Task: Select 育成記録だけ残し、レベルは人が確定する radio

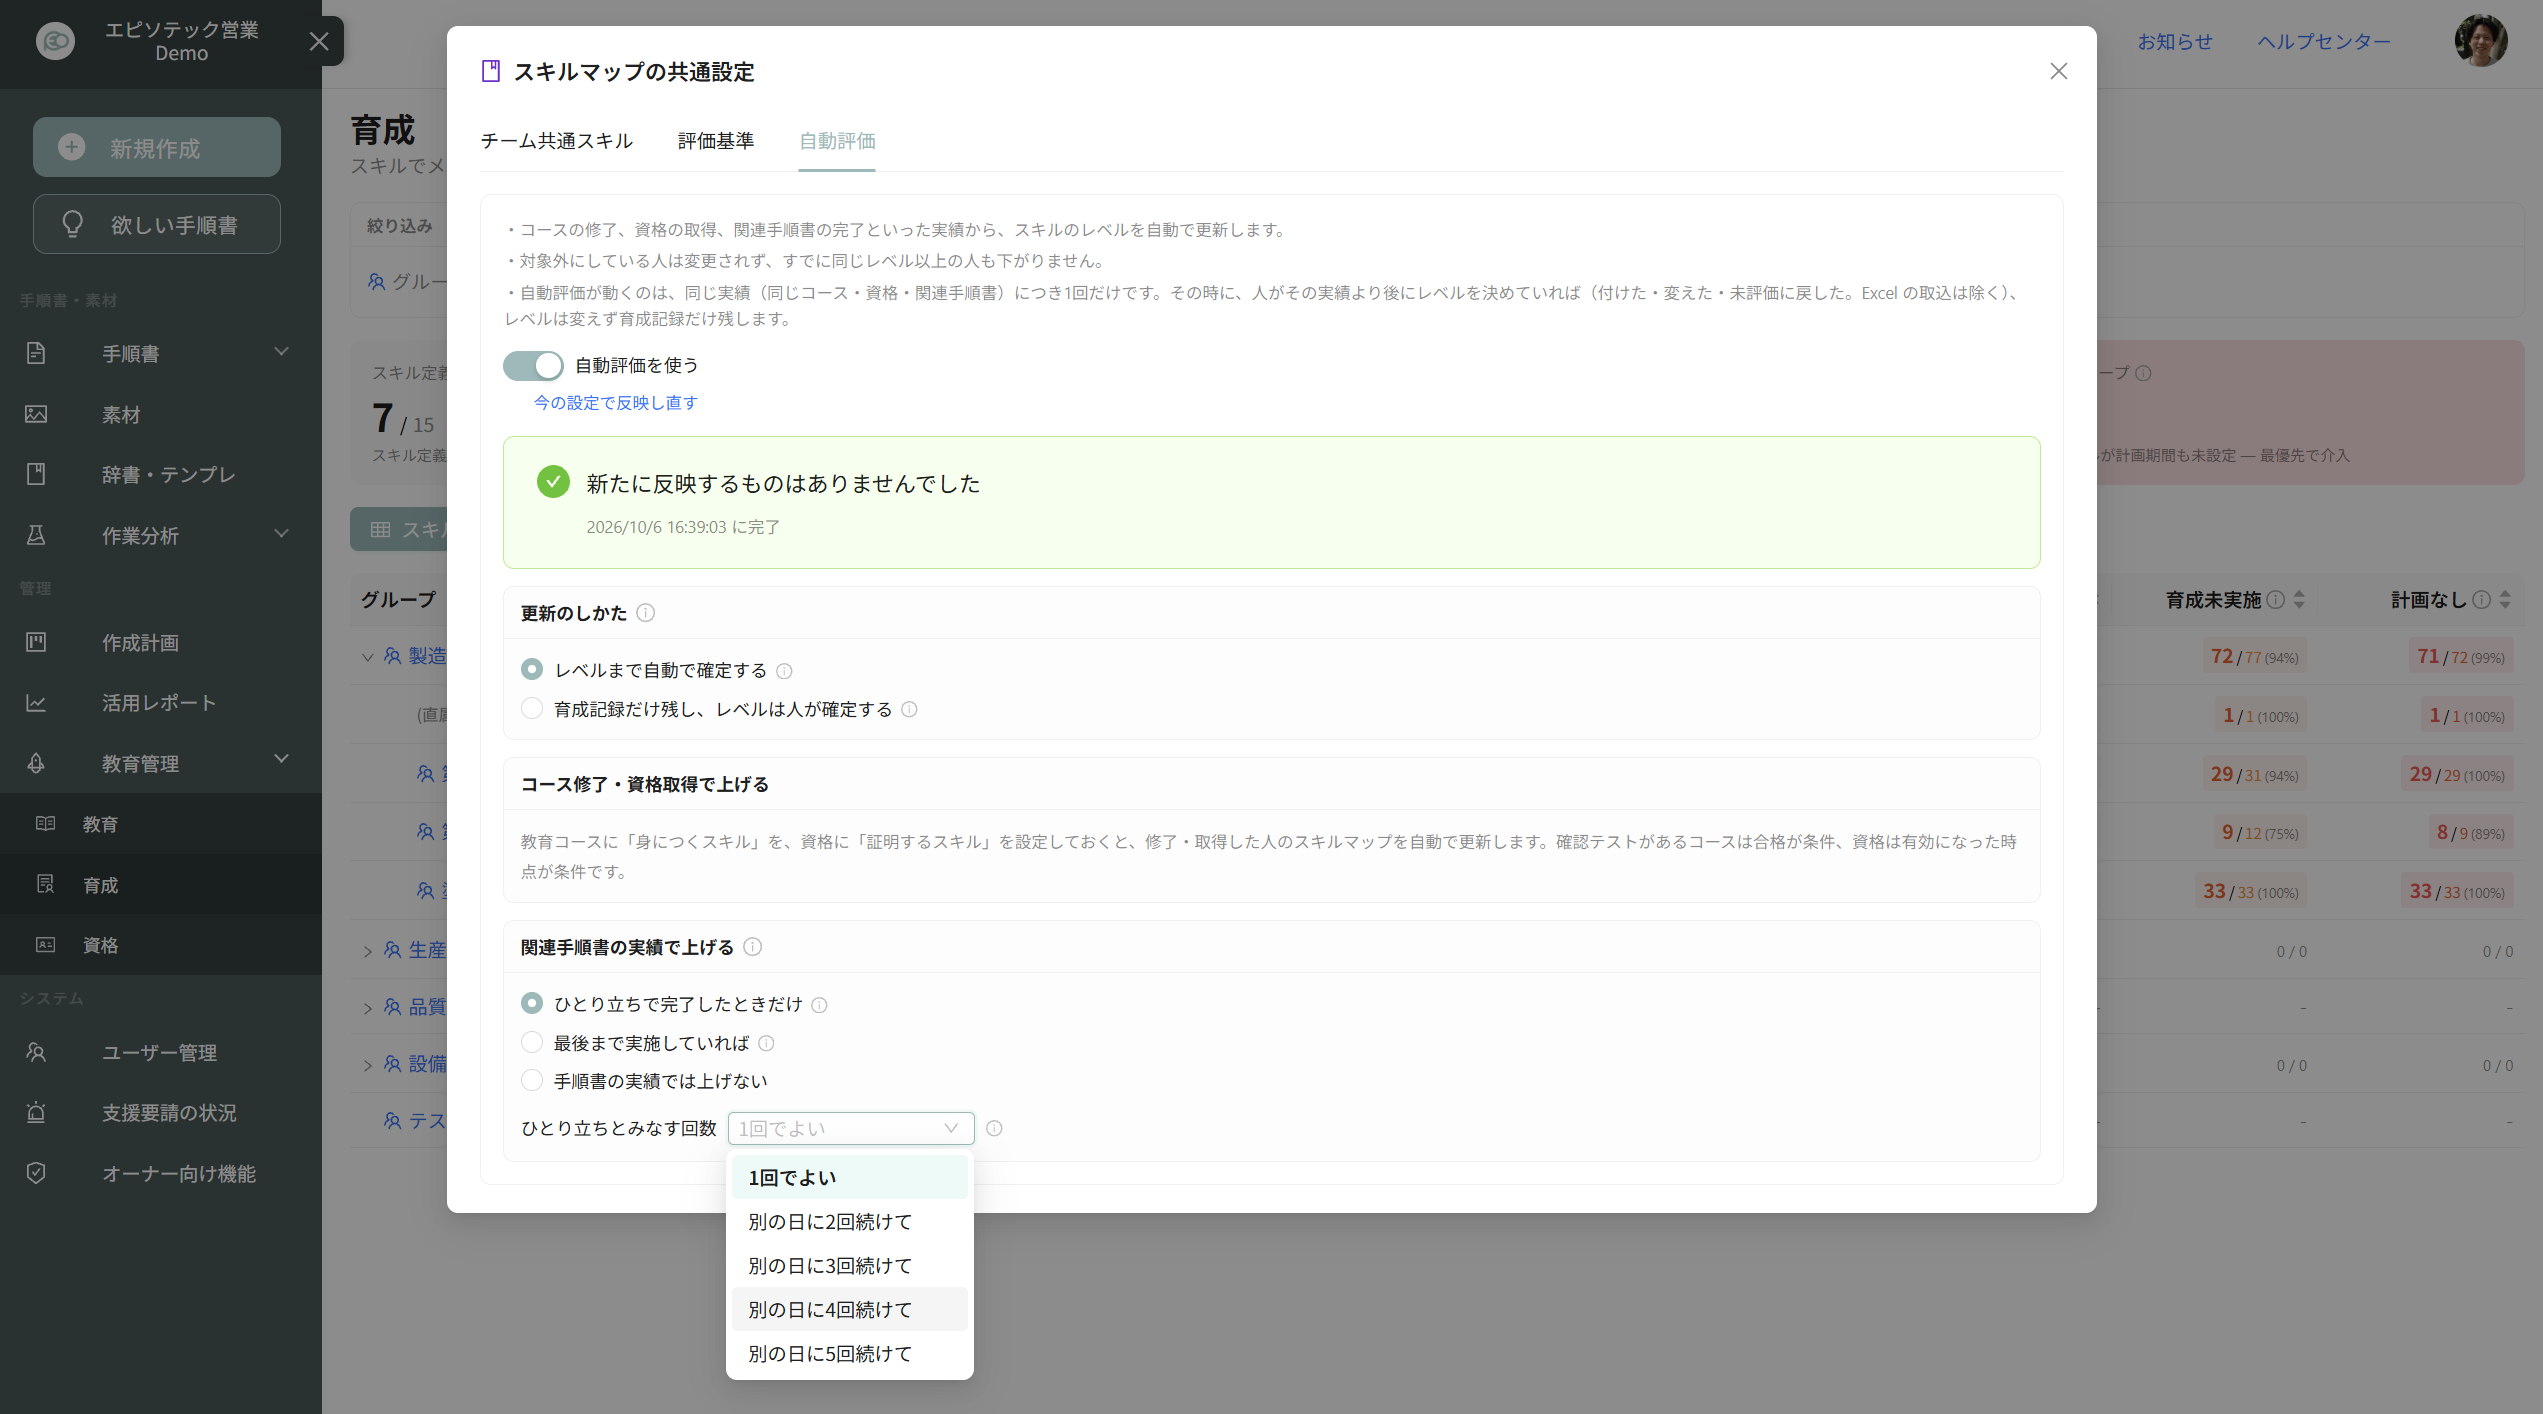Action: [x=532, y=708]
